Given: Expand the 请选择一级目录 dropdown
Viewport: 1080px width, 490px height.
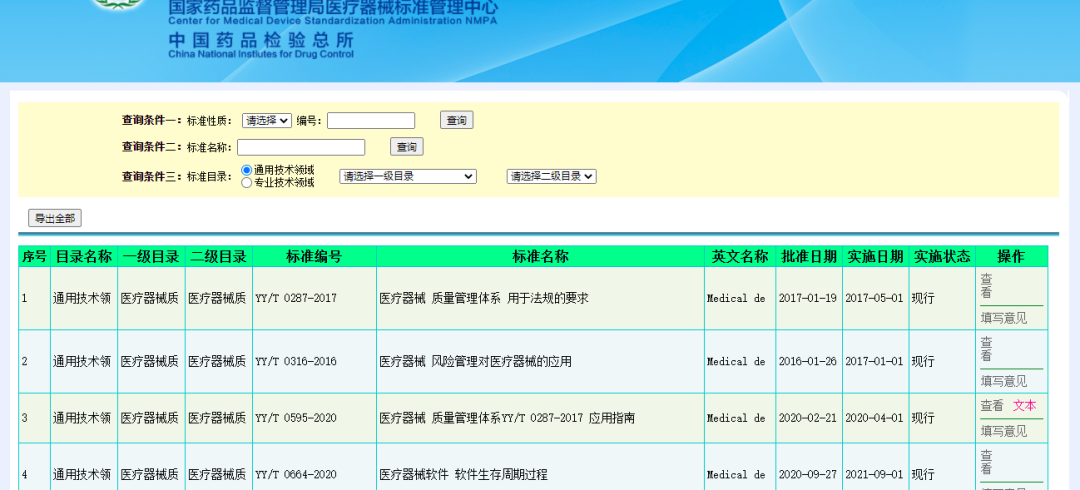Looking at the screenshot, I should [408, 176].
